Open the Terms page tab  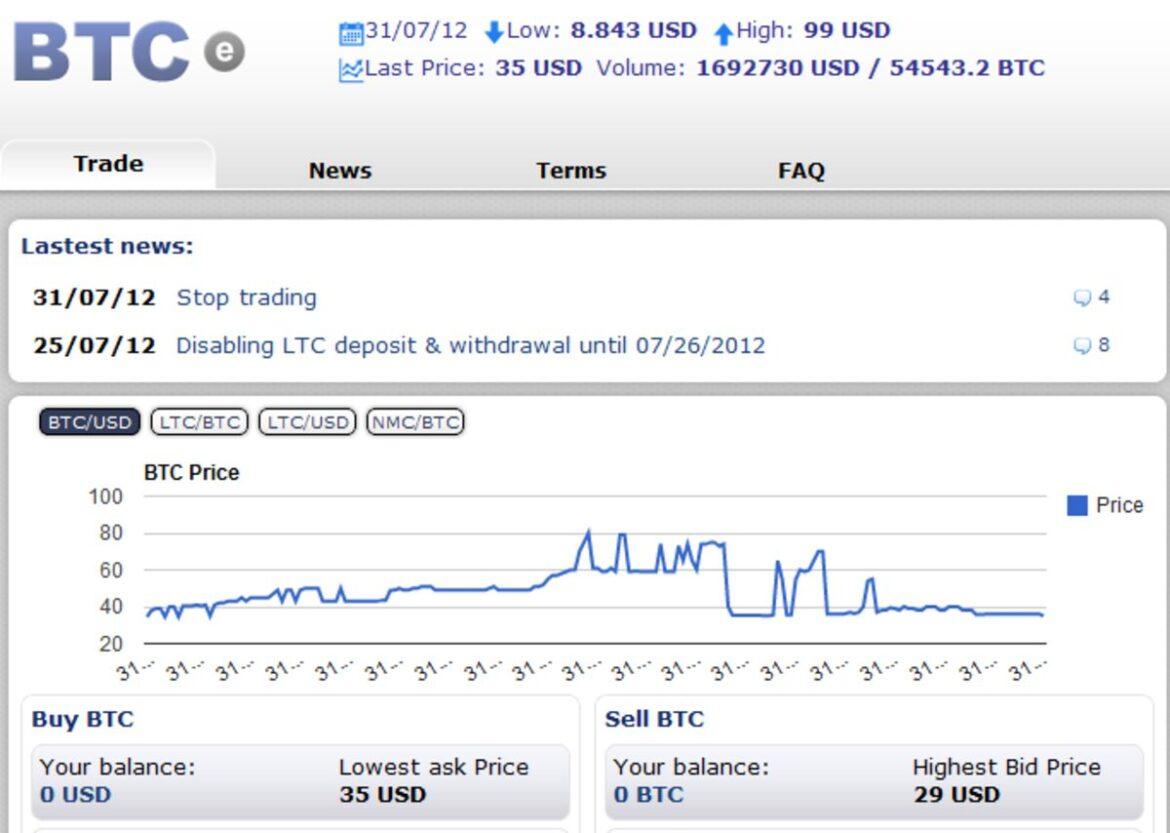coord(571,171)
